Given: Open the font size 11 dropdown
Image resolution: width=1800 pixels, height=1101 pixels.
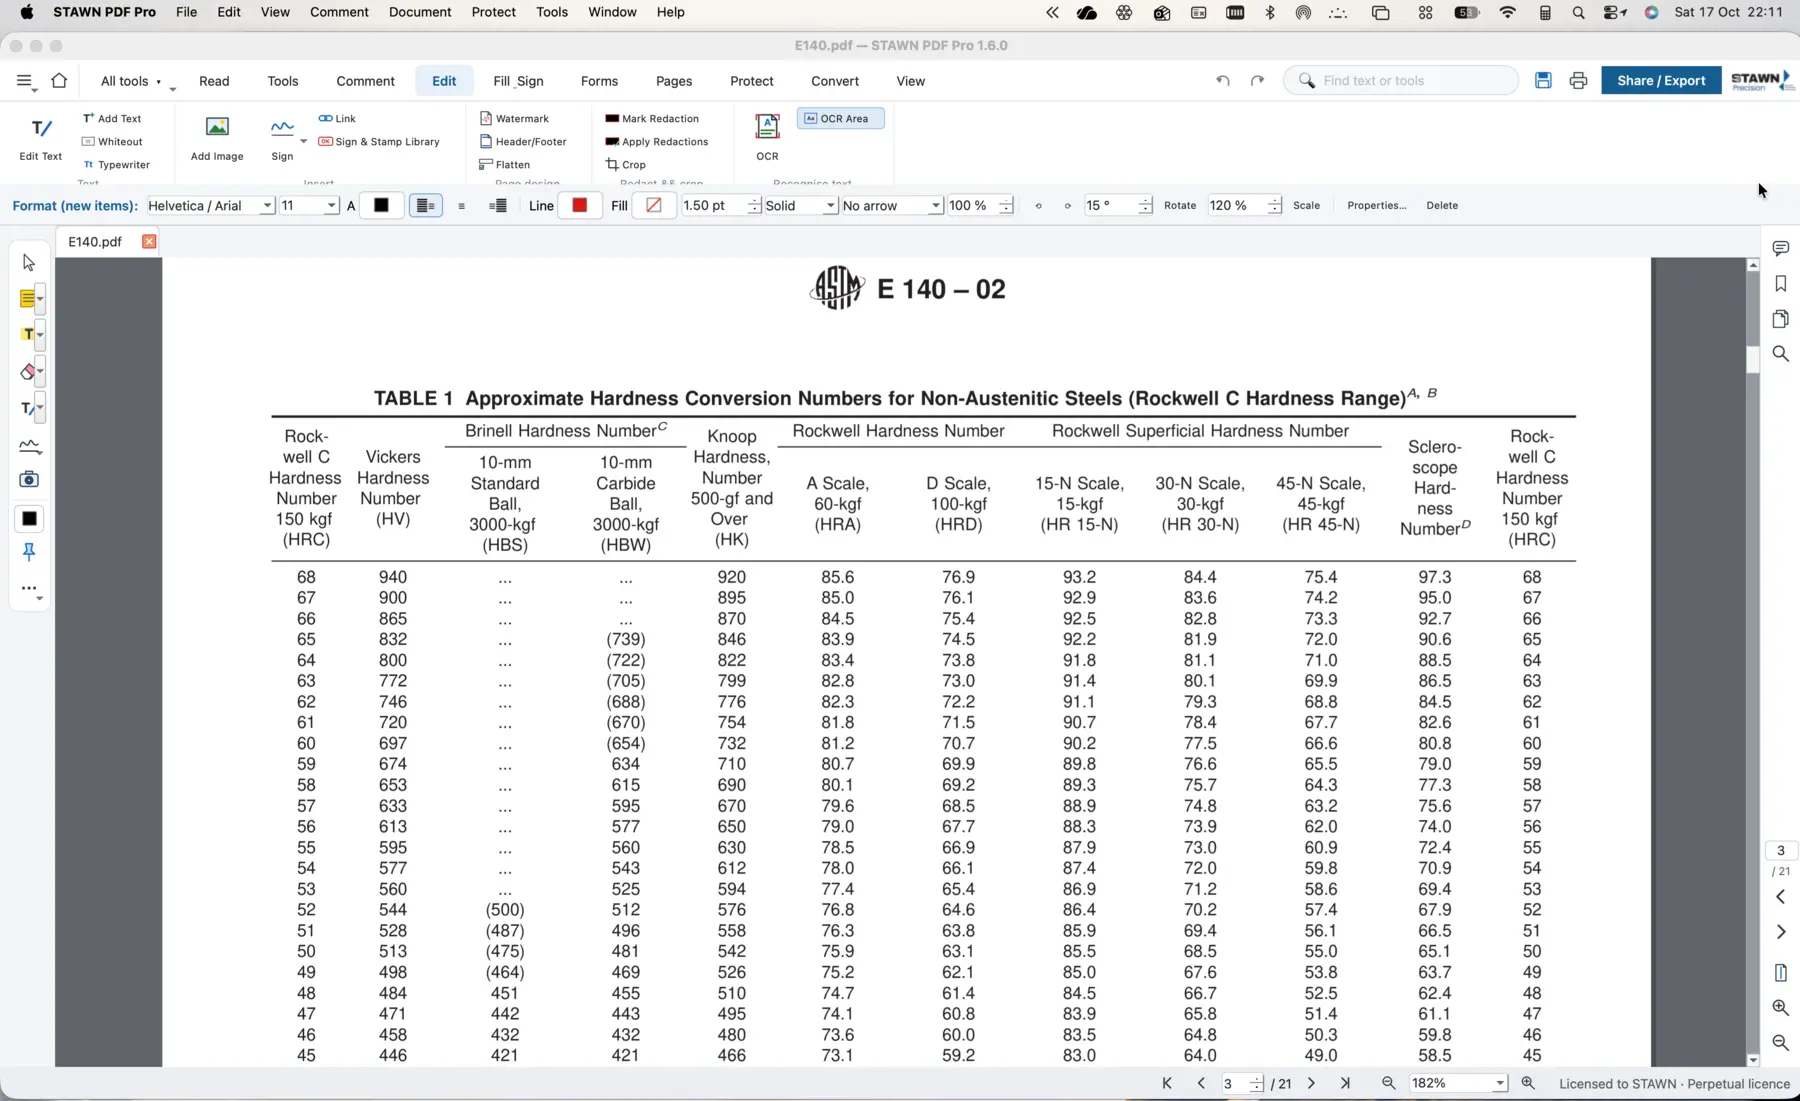Looking at the screenshot, I should click(x=309, y=206).
